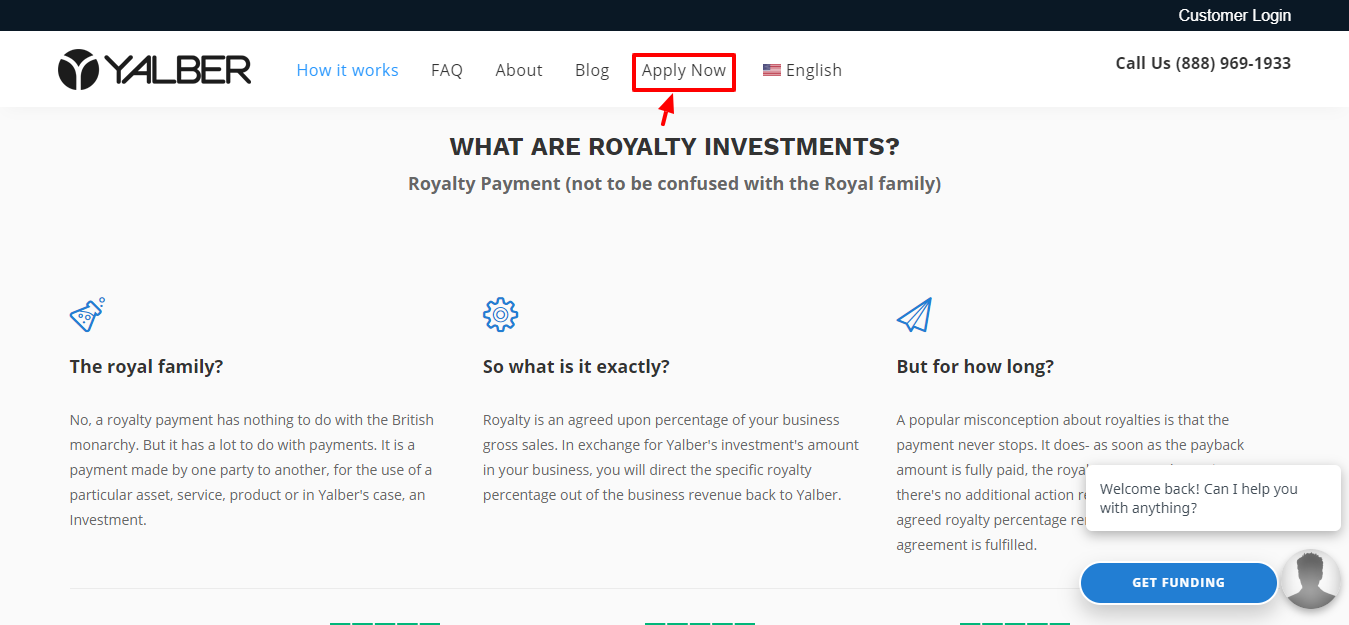Open Customer Login
The width and height of the screenshot is (1349, 625).
tap(1234, 15)
